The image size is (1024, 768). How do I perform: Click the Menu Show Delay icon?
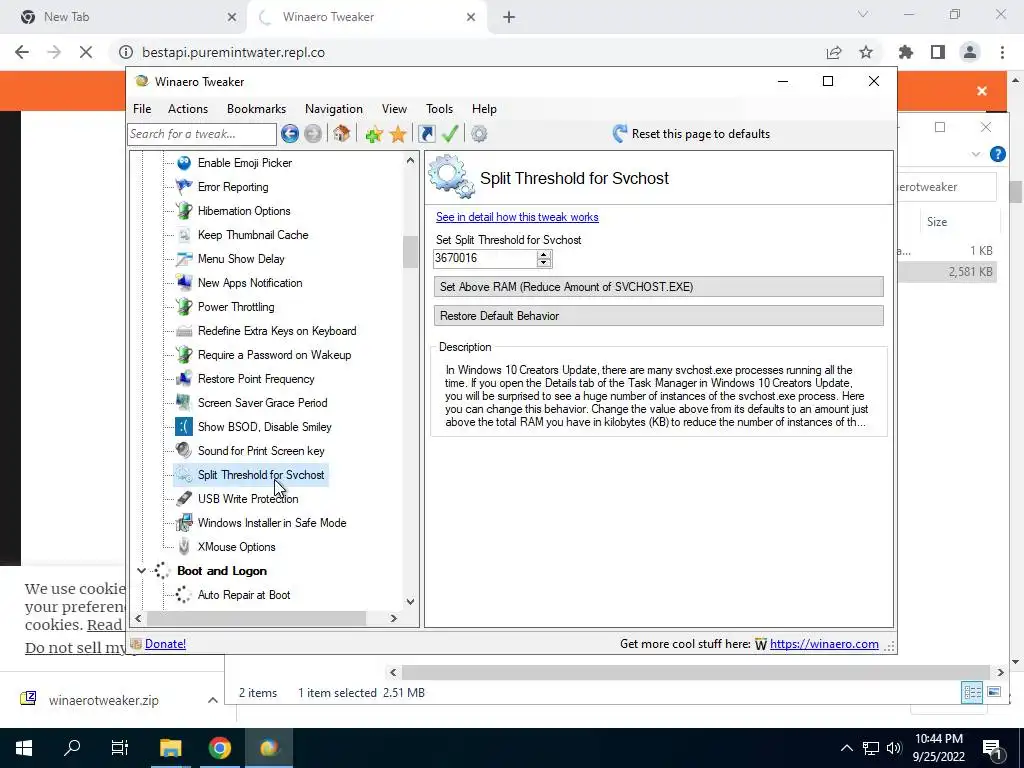[x=184, y=259]
